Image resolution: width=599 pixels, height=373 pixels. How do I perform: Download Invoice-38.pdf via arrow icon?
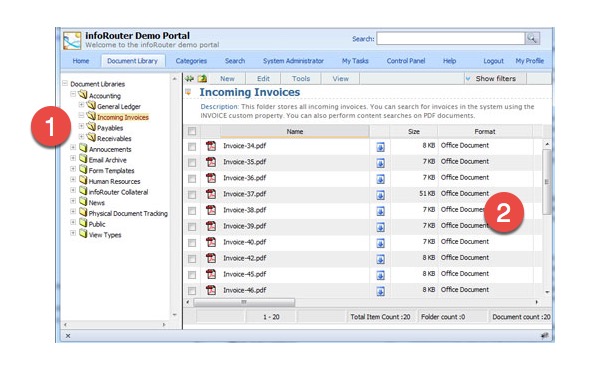tap(380, 211)
